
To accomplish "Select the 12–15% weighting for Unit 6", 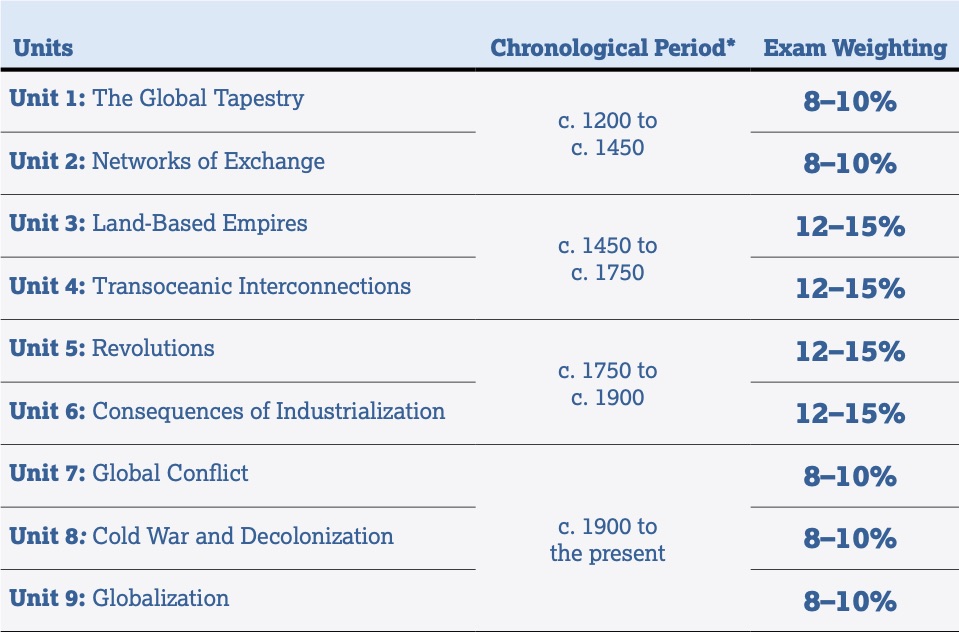I will [850, 413].
